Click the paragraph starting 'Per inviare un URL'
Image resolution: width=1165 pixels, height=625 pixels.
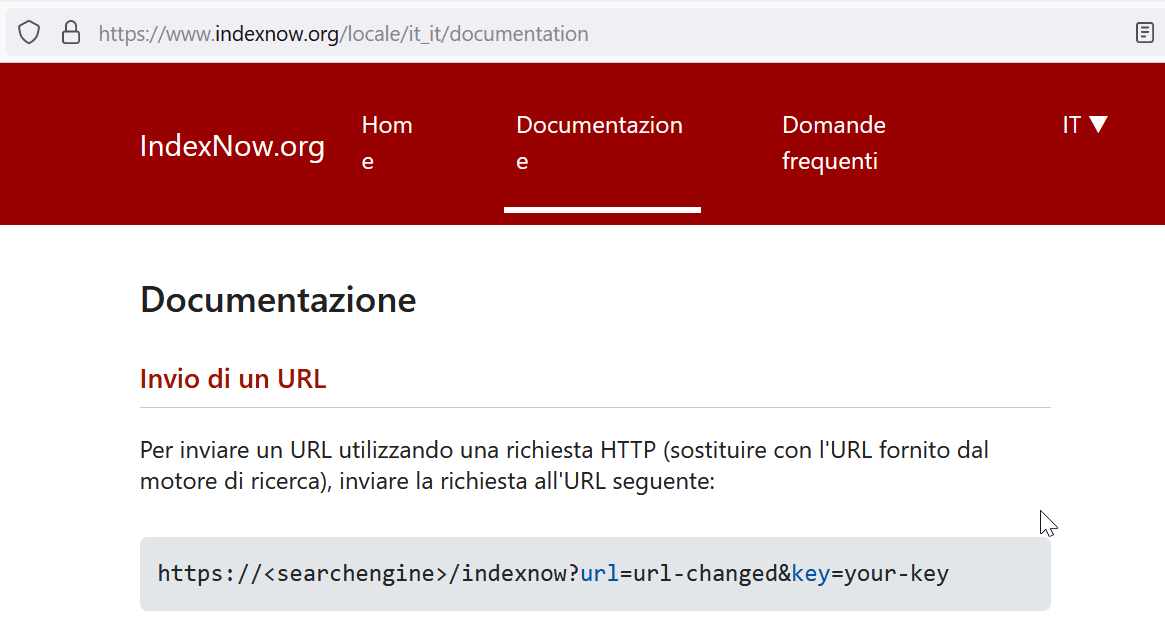pyautogui.click(x=565, y=465)
